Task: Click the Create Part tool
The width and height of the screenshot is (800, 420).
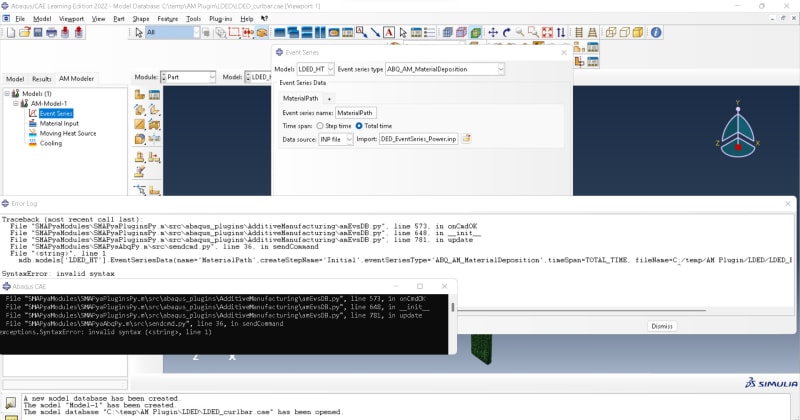Action: (x=140, y=95)
